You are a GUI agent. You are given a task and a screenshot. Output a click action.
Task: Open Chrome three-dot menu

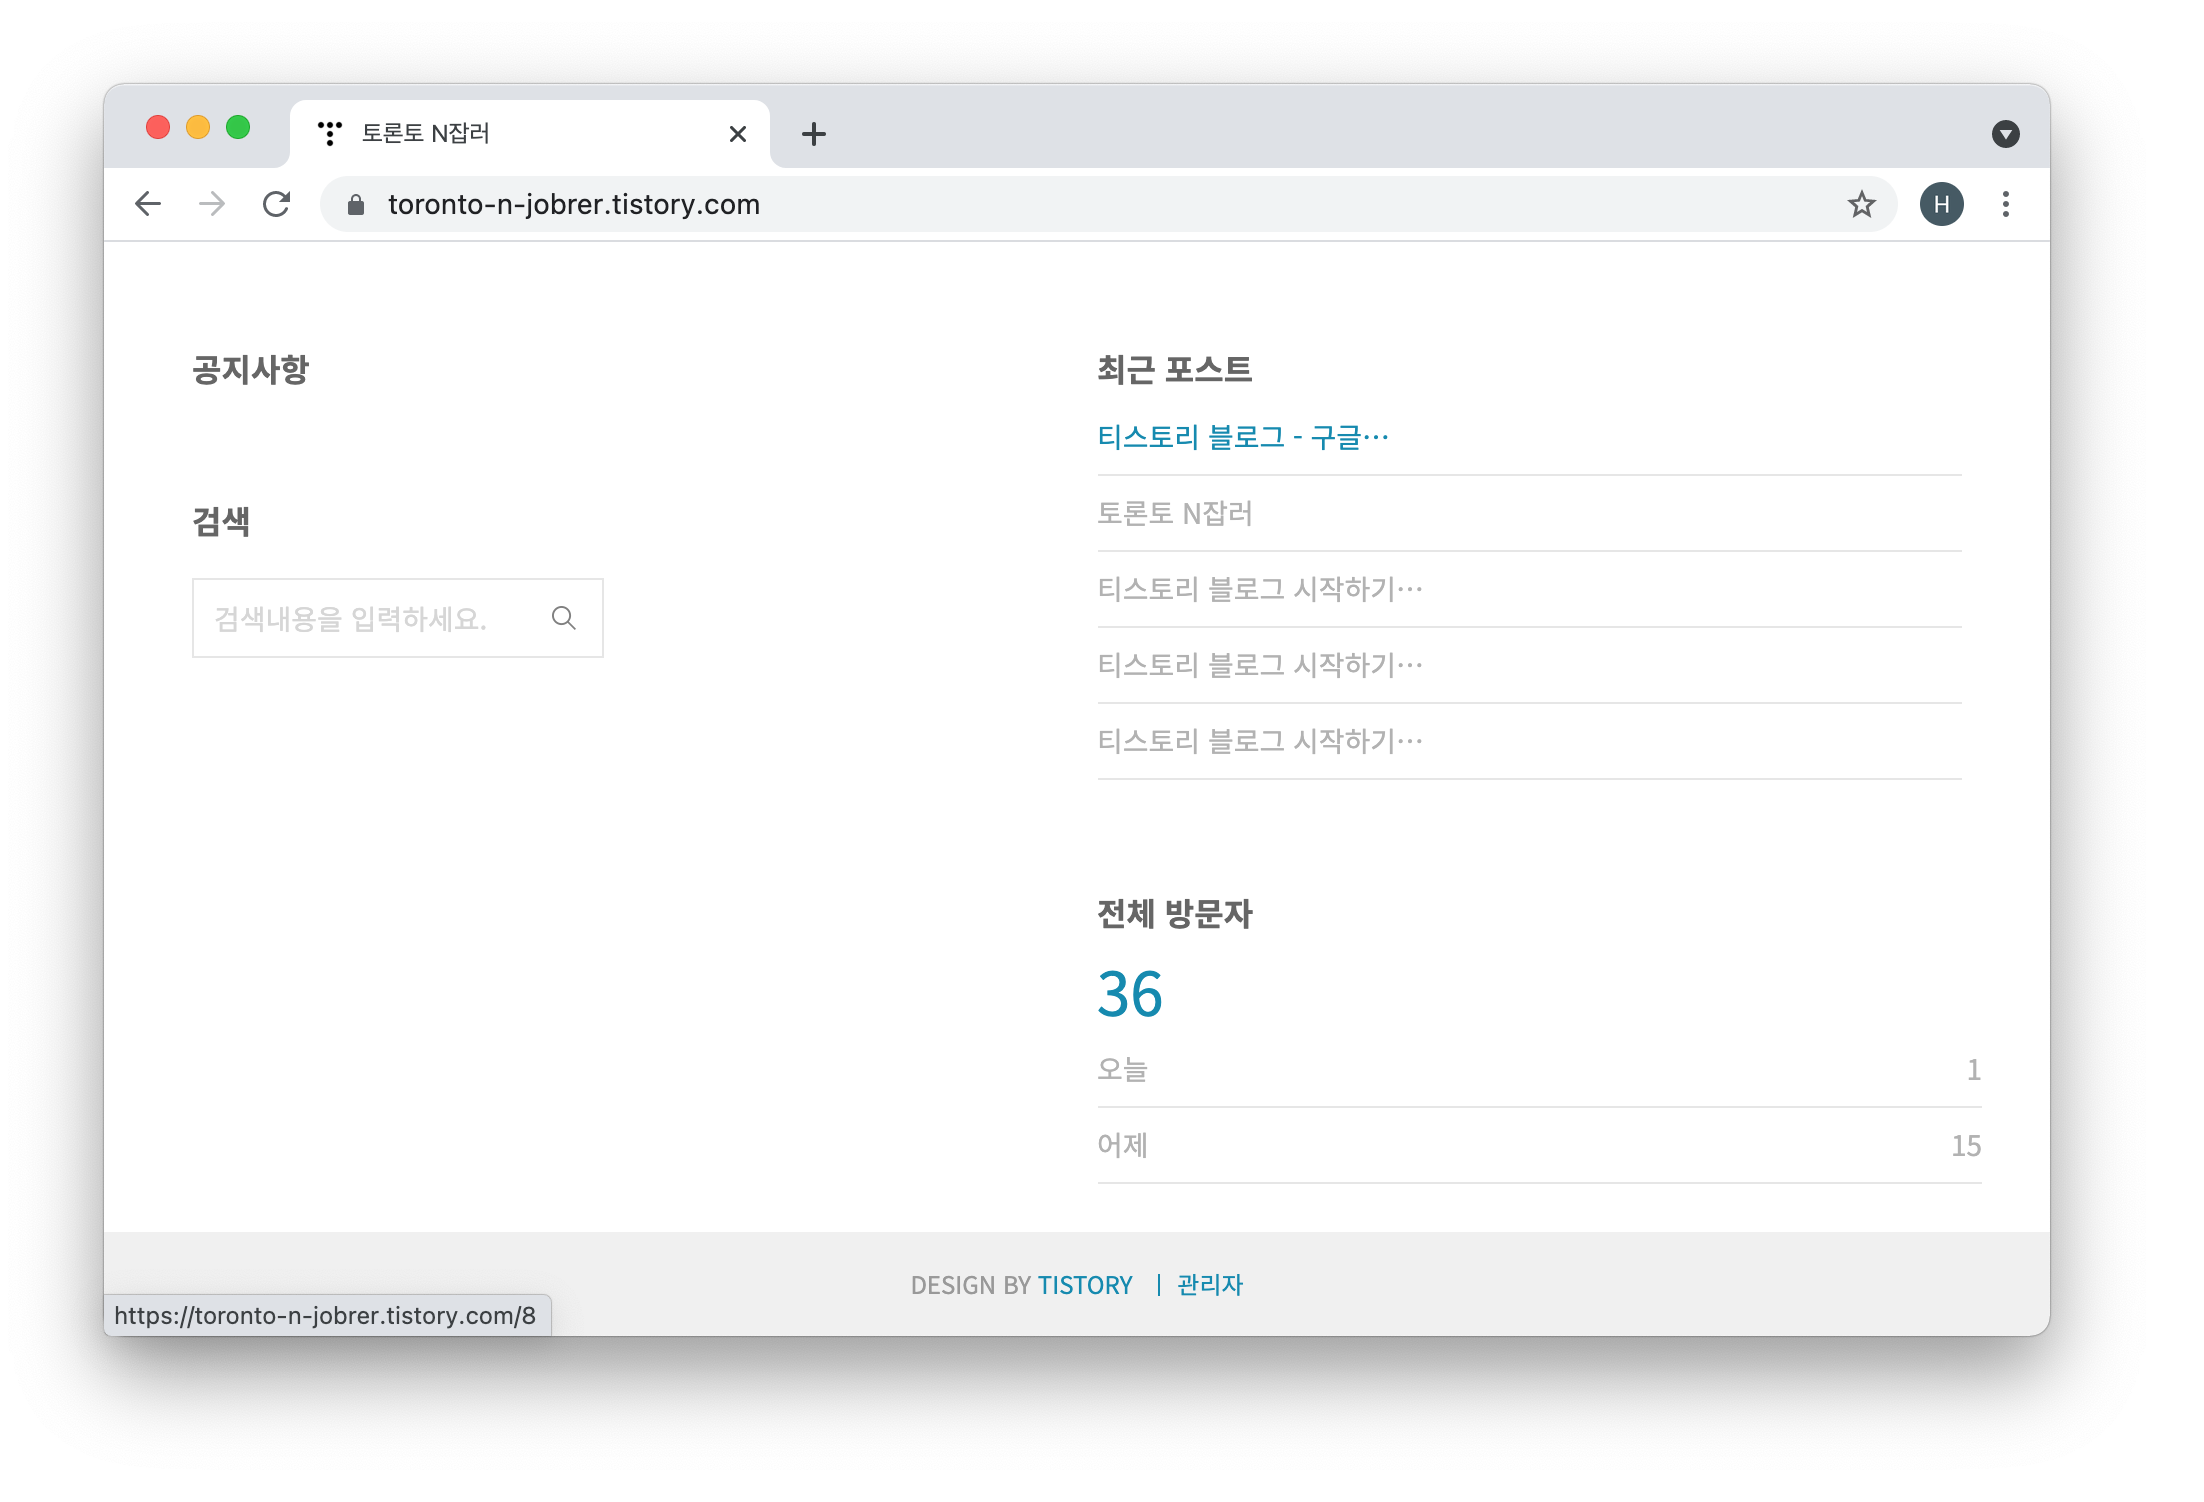pos(2005,205)
